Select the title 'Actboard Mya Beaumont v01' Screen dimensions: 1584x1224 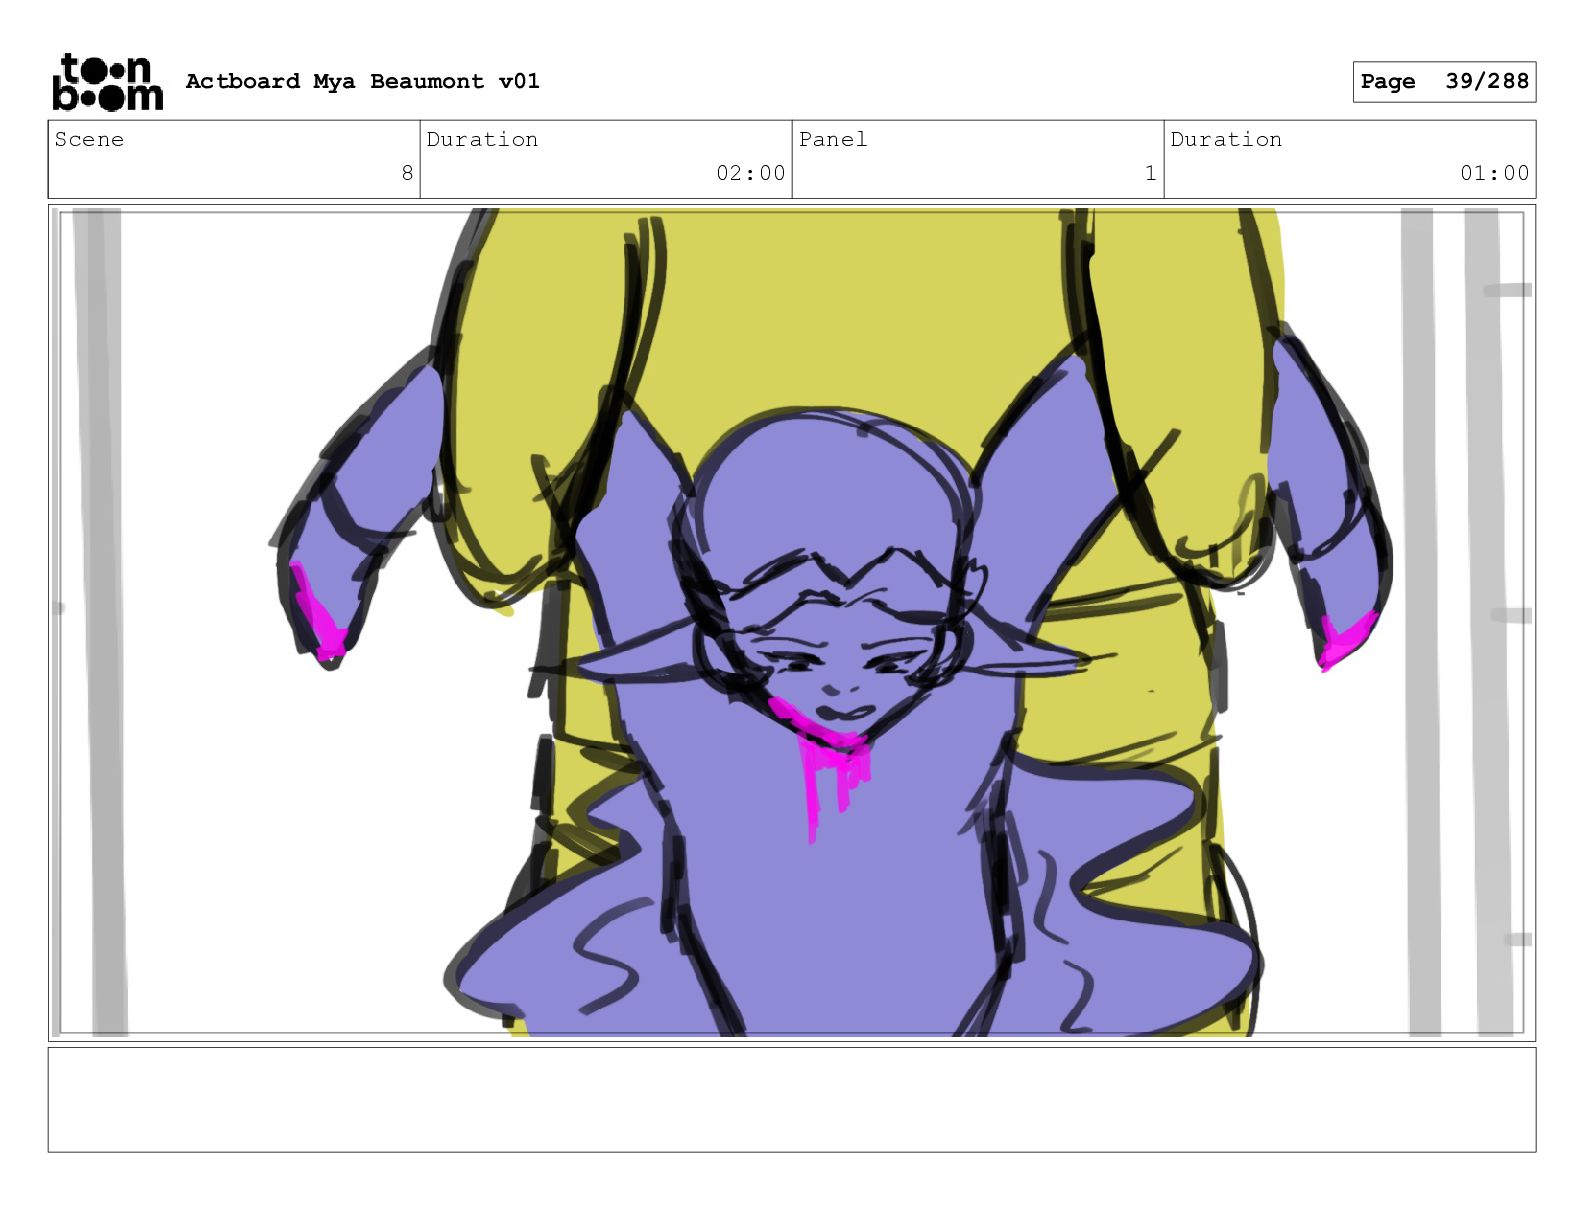(x=362, y=81)
